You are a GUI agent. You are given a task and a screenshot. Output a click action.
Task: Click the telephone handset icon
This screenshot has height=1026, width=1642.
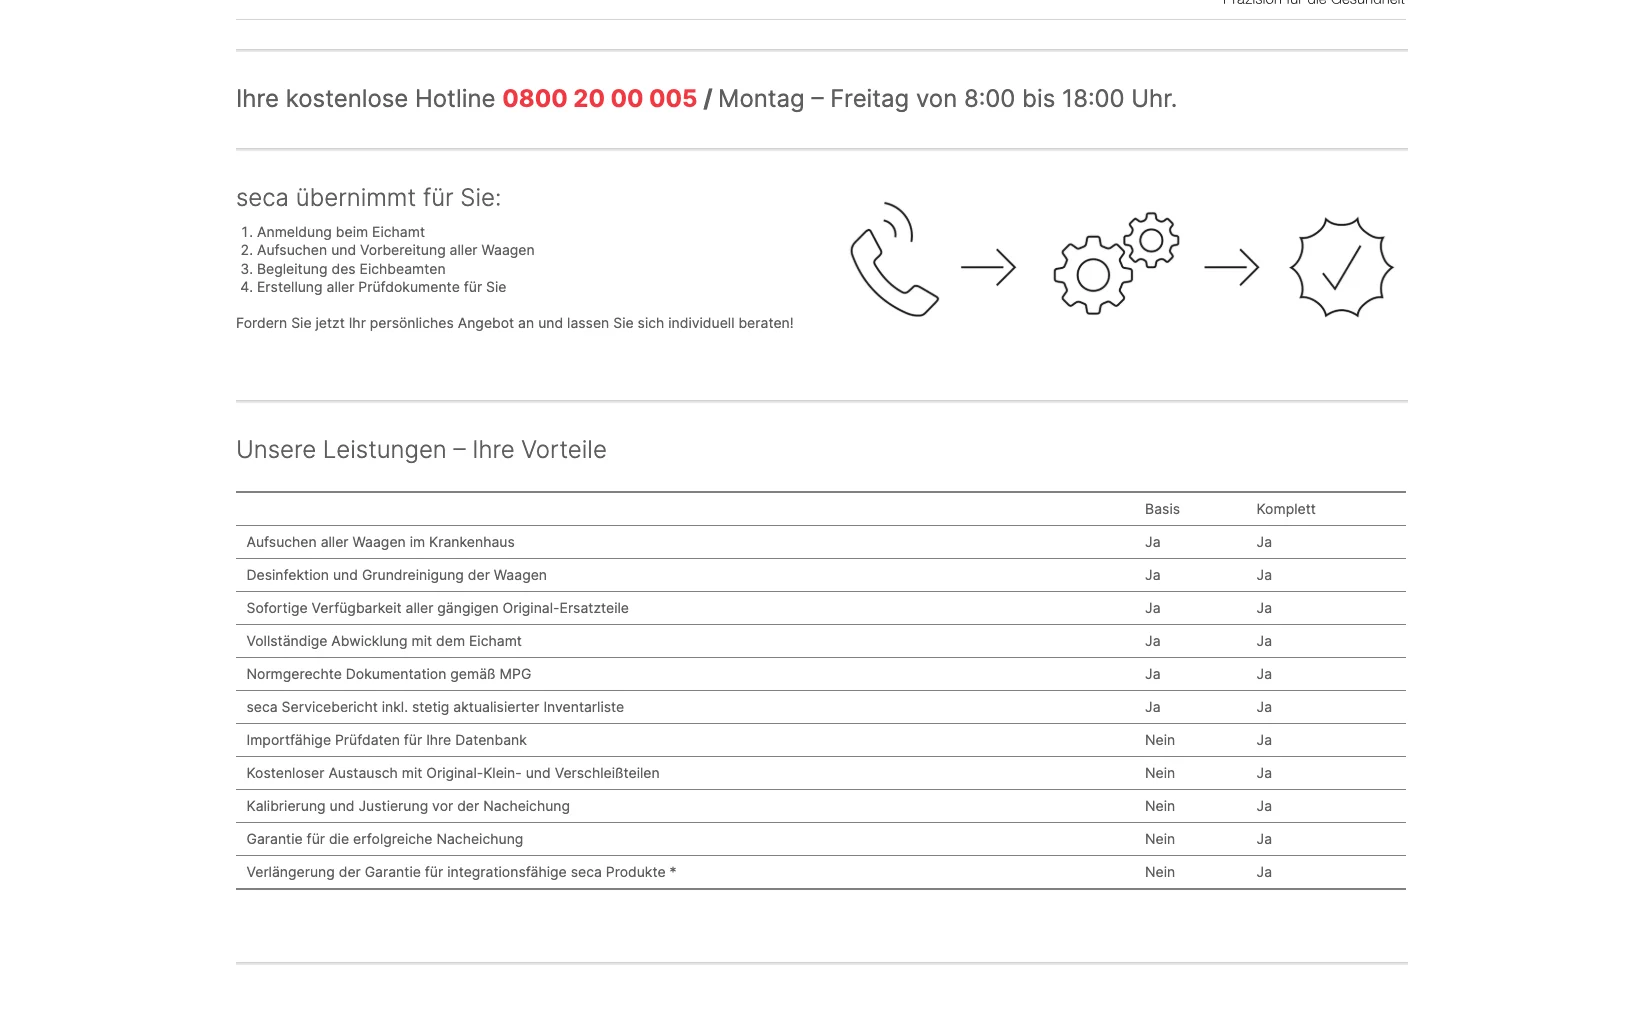click(894, 259)
